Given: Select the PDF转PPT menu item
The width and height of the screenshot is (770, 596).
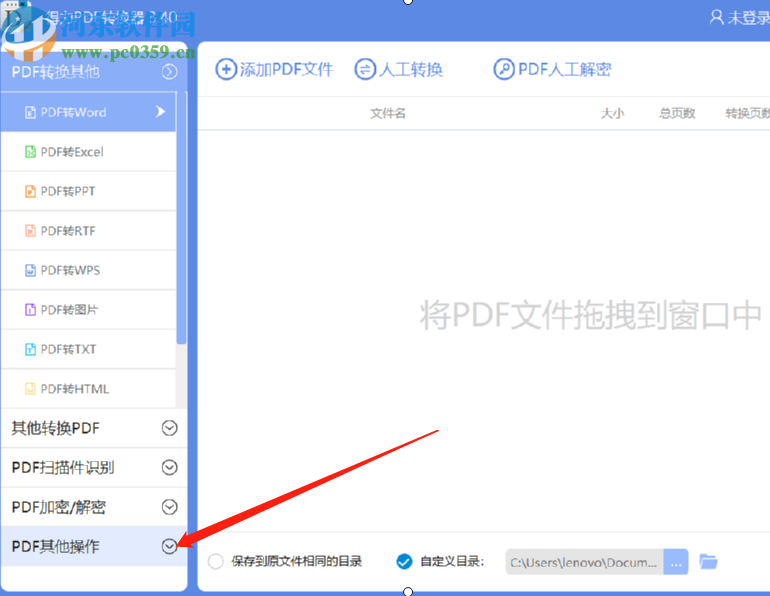Looking at the screenshot, I should [88, 191].
